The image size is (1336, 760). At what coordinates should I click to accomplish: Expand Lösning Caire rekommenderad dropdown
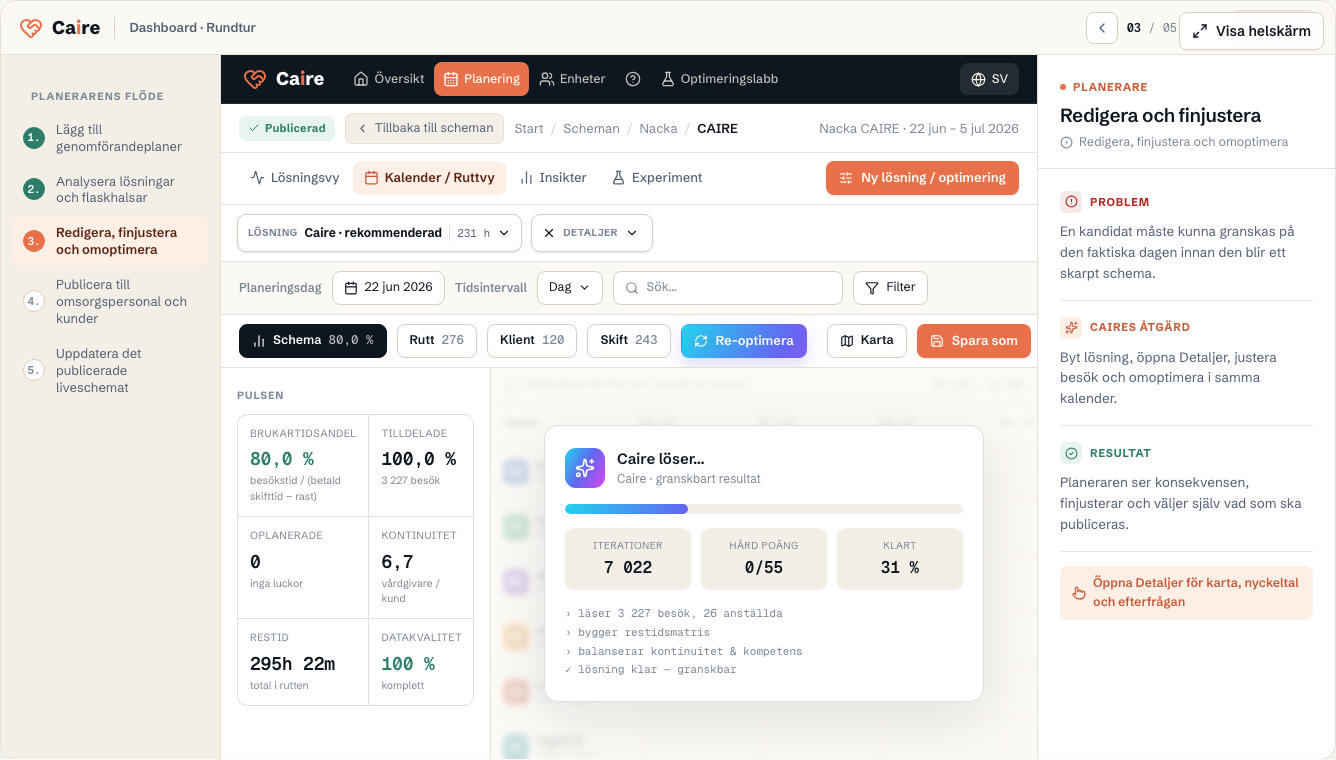pyautogui.click(x=379, y=233)
